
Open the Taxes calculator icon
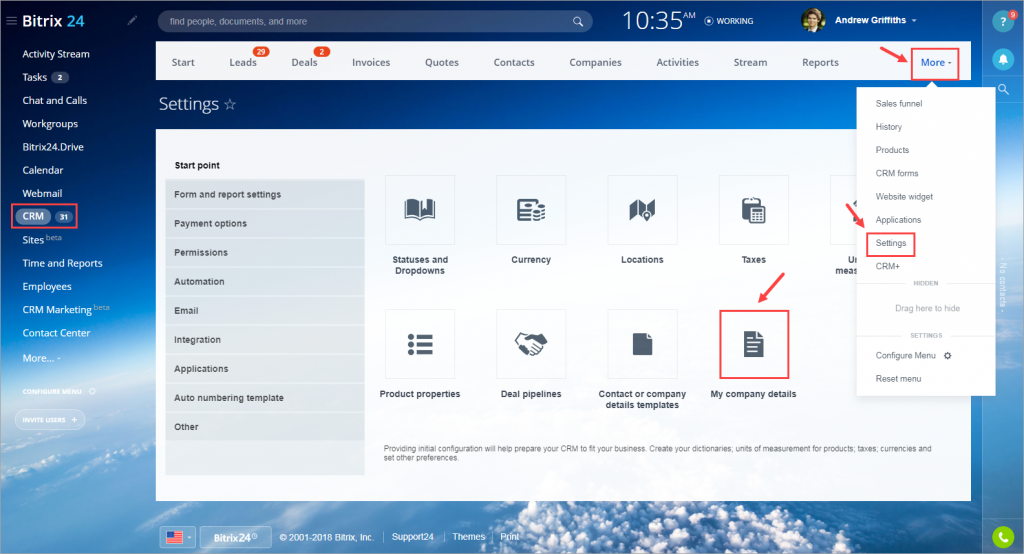pyautogui.click(x=754, y=210)
